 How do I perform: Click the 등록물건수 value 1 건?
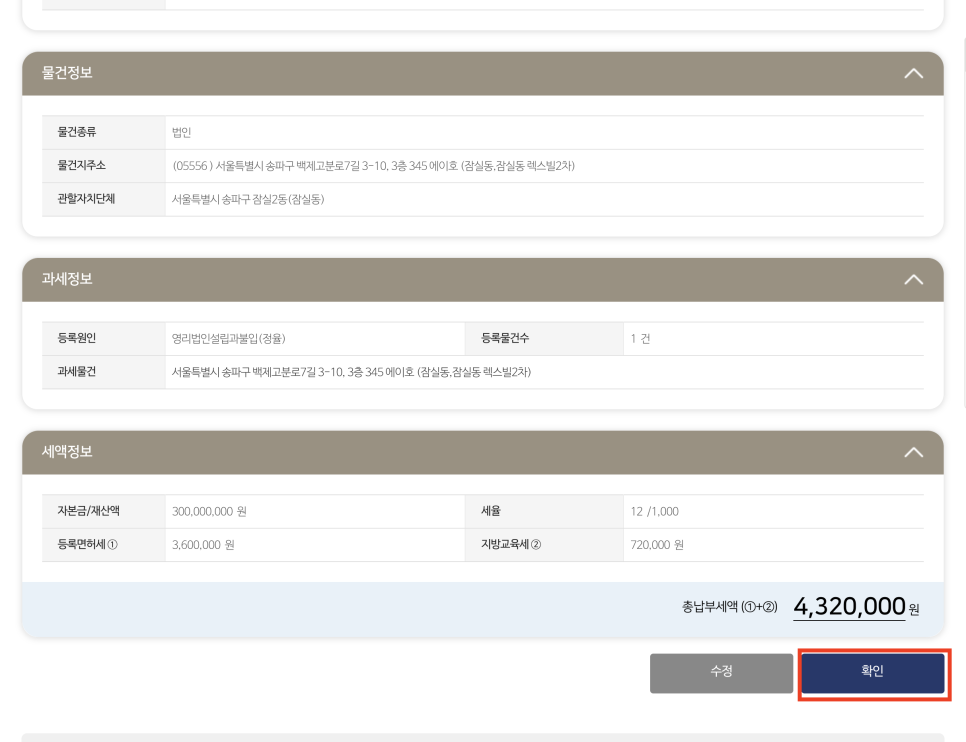point(640,338)
